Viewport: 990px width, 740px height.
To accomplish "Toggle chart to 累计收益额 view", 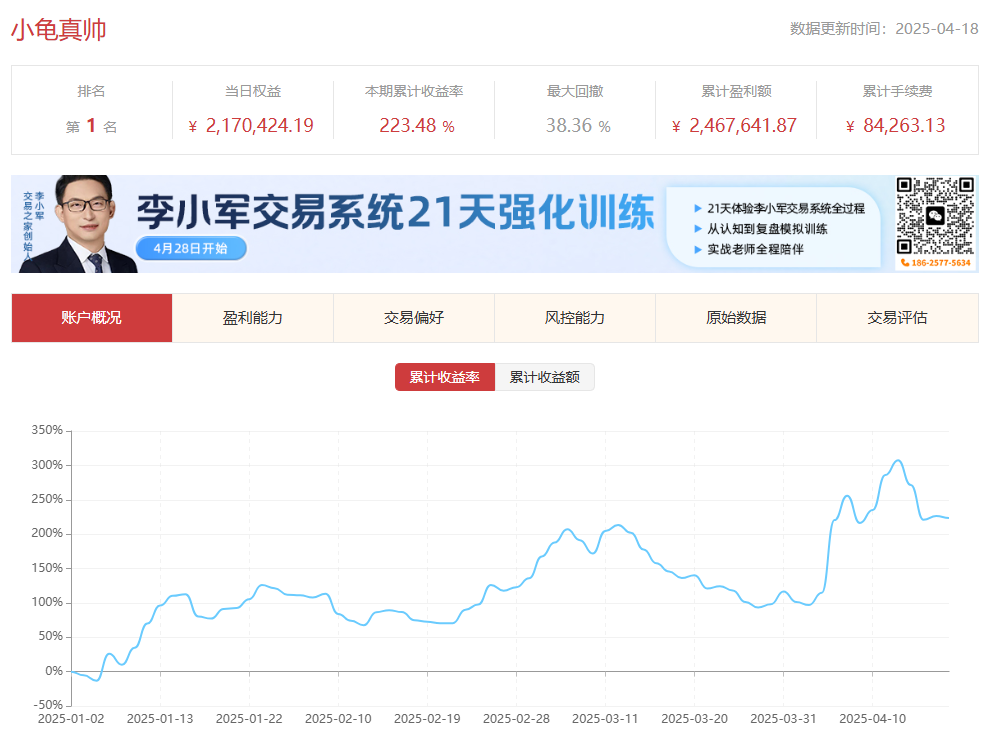I will [545, 377].
